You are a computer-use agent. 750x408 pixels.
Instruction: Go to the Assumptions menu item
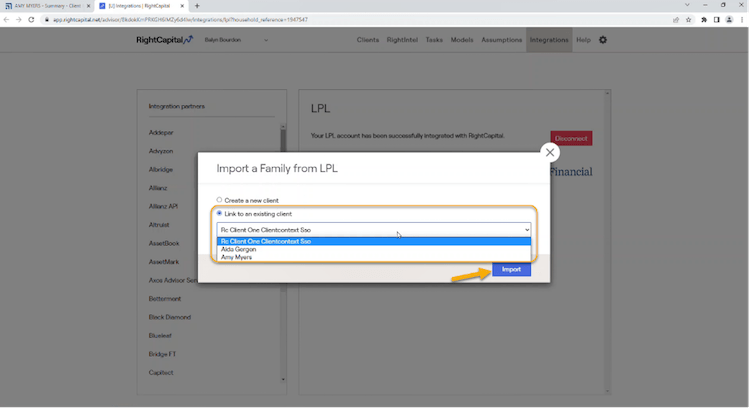tap(500, 40)
